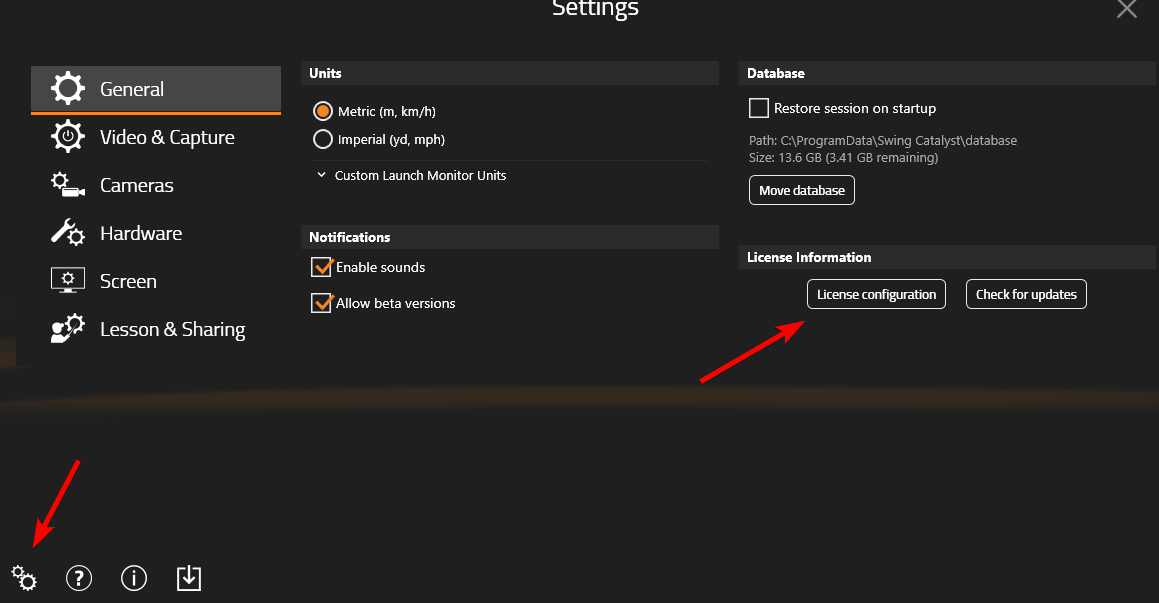The height and width of the screenshot is (603, 1159).
Task: Open Video & Capture settings tab
Action: (x=156, y=137)
